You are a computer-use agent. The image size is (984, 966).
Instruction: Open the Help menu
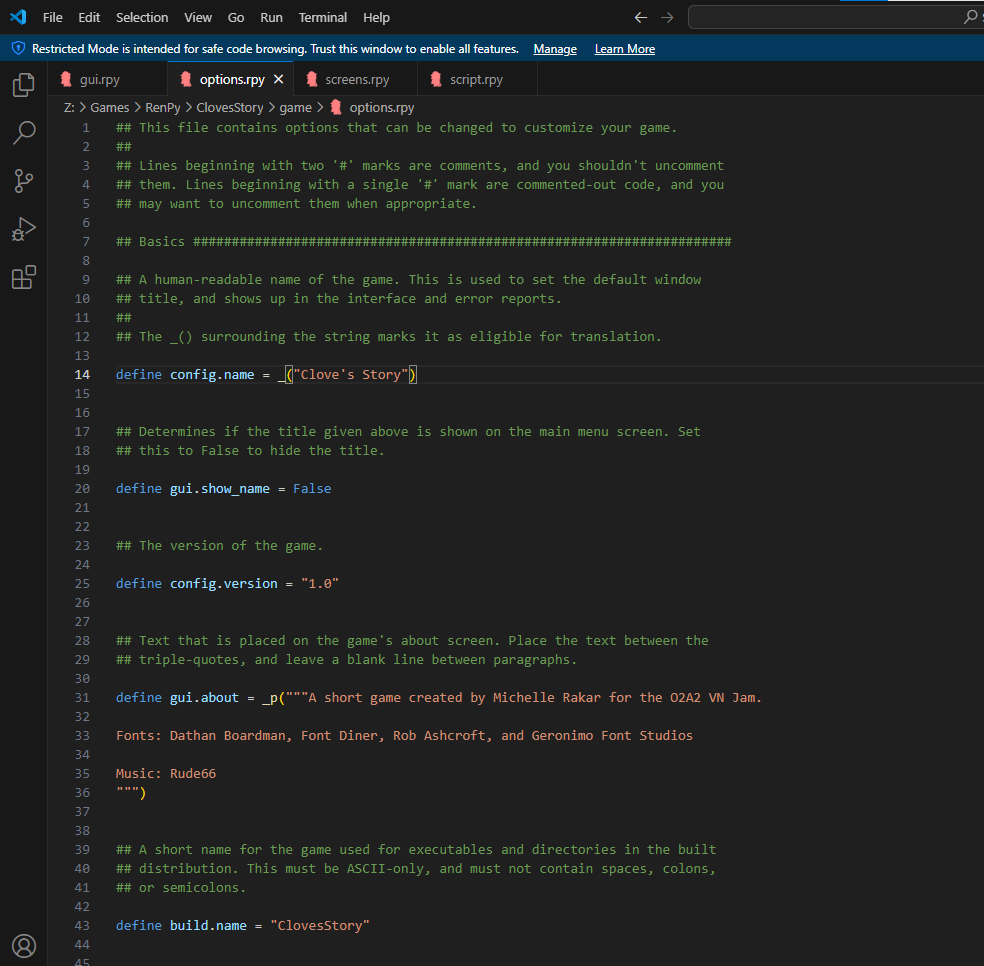click(376, 18)
